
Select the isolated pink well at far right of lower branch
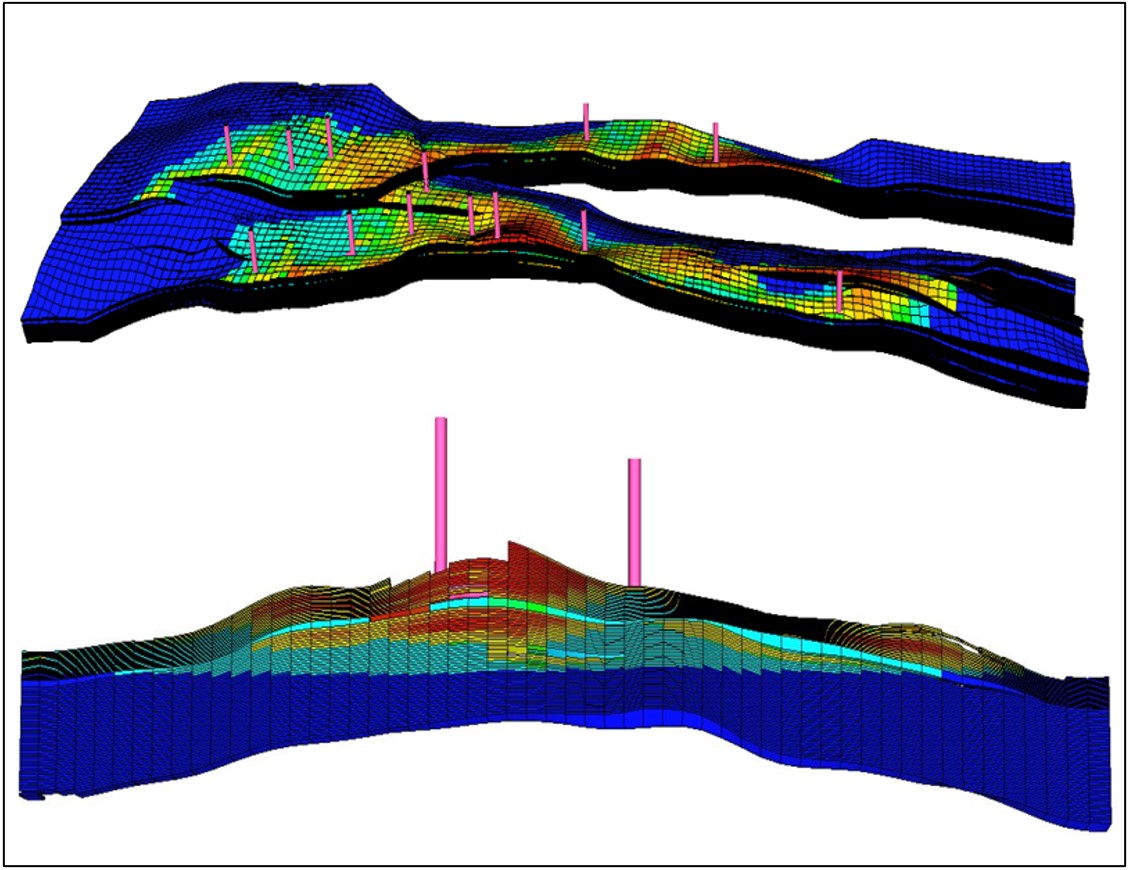tap(839, 290)
